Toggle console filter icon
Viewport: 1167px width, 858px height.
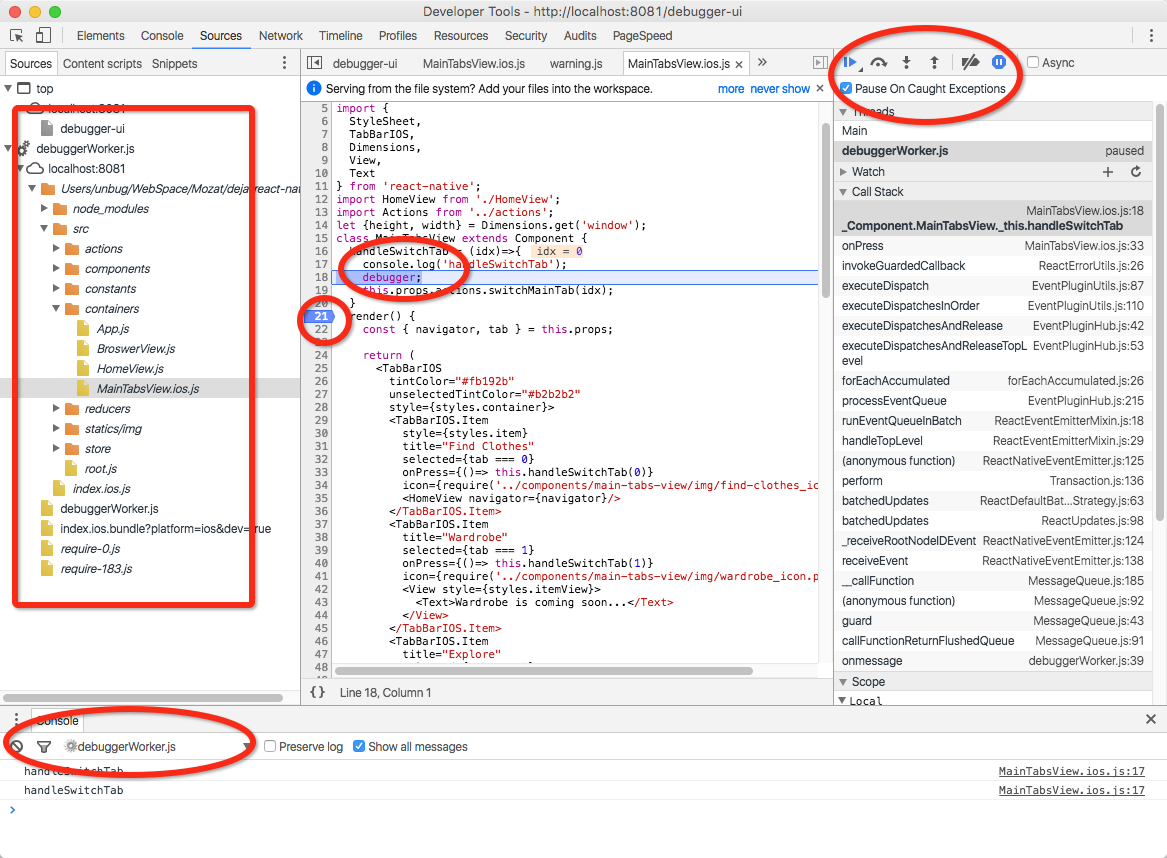coord(44,746)
